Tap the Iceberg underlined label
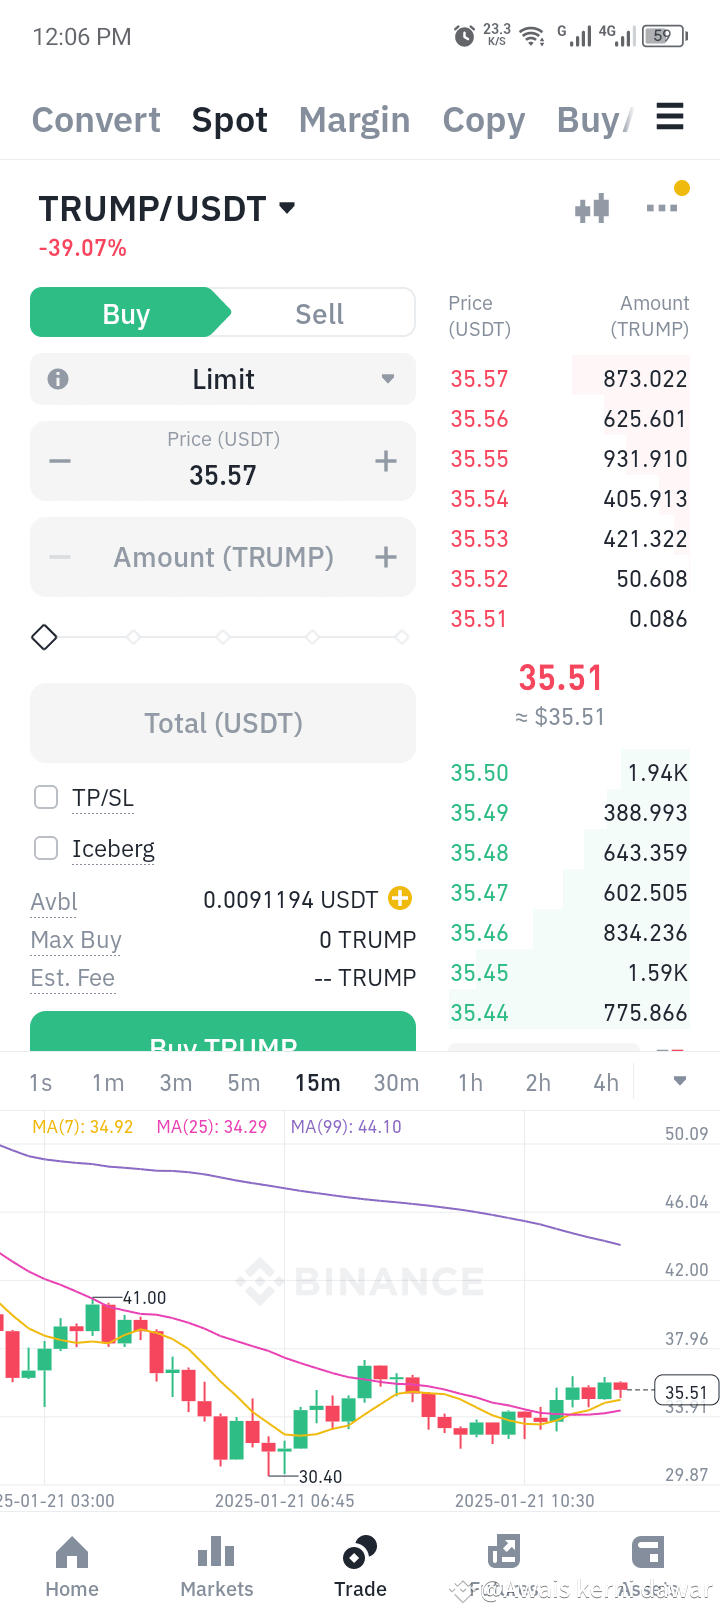Image resolution: width=720 pixels, height=1612 pixels. click(113, 849)
